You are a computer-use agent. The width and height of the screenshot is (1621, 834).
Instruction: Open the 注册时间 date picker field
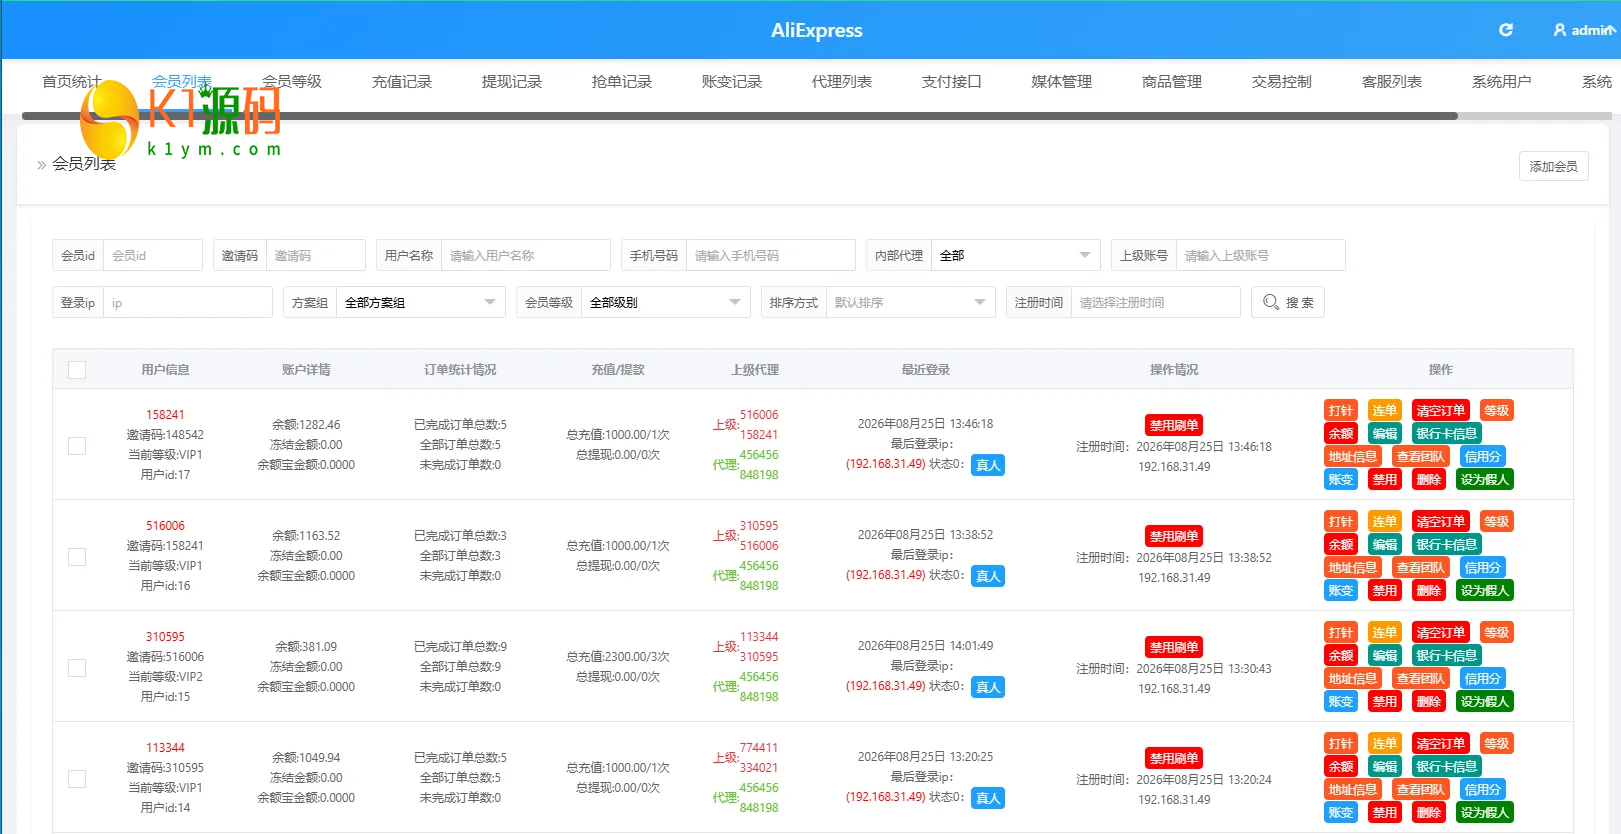point(1155,302)
